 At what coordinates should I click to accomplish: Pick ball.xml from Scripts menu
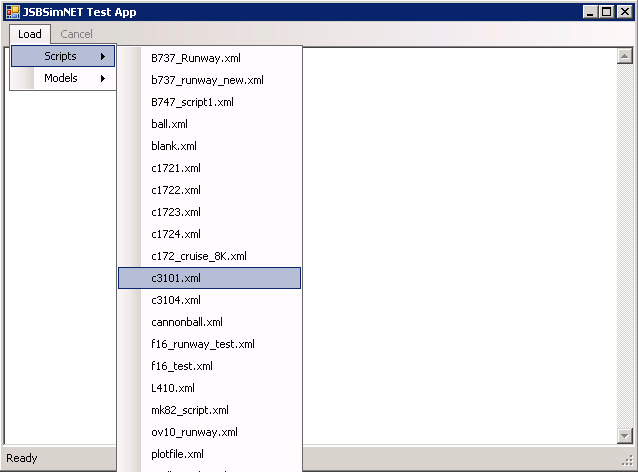click(169, 124)
